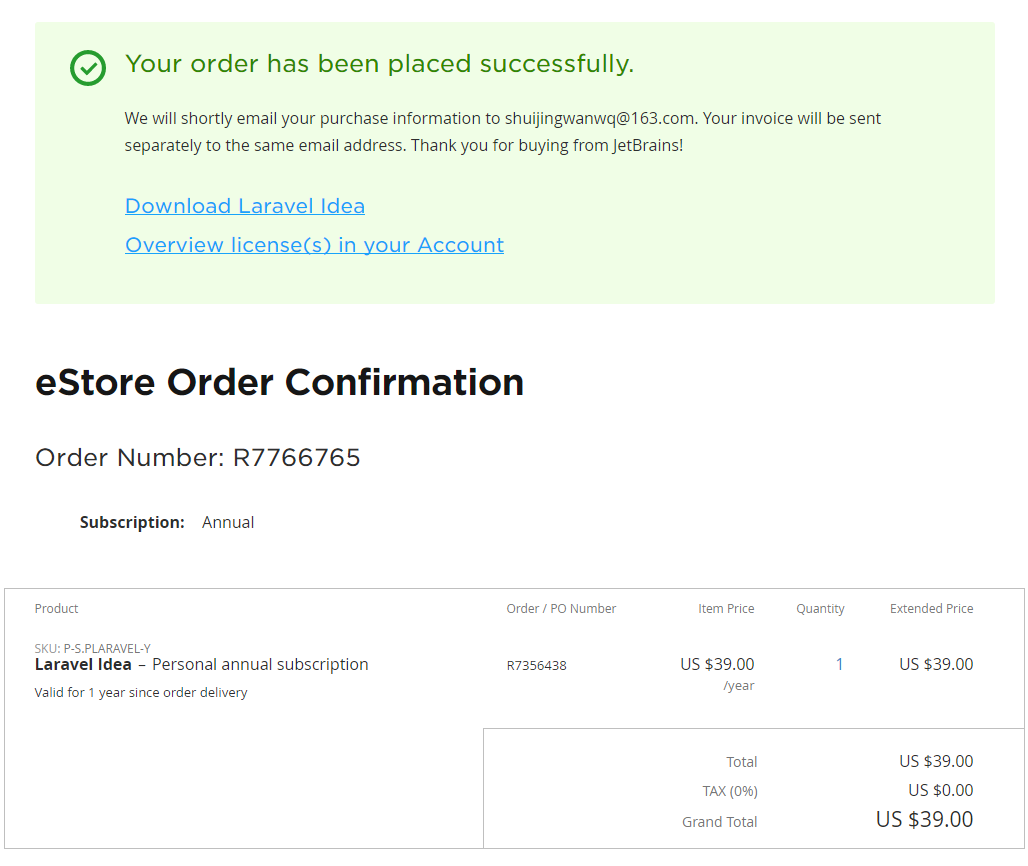Click the Annual subscription value
Screen dimensions: 1028x866
[228, 522]
